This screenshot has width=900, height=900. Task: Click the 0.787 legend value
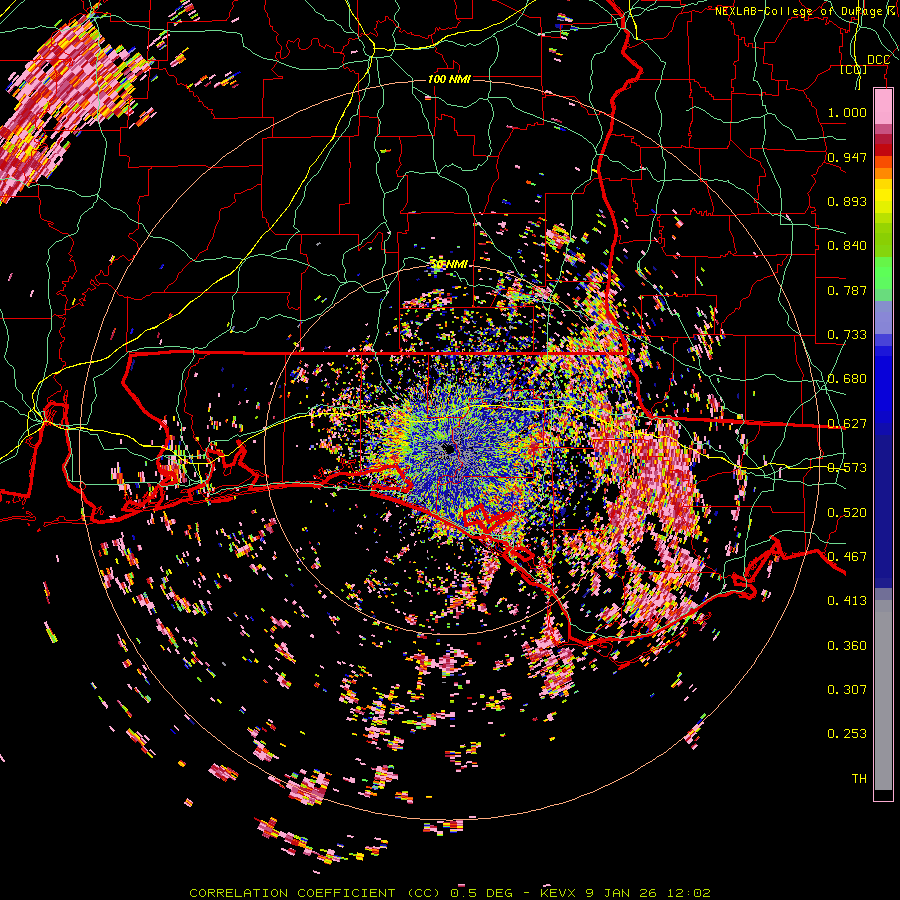click(847, 290)
